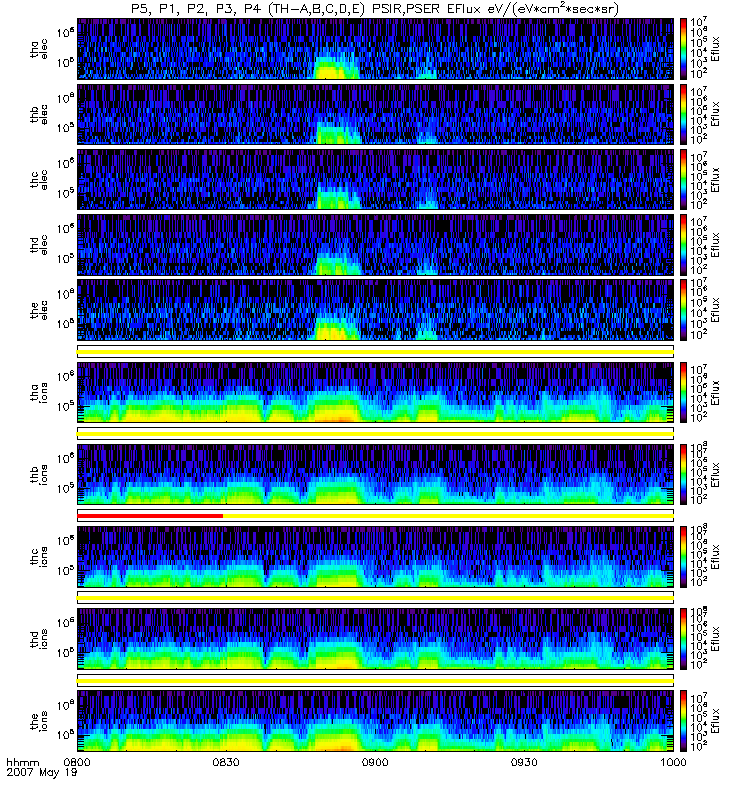
Task: Select the color bar beside the ions panel
Action: (x=684, y=720)
